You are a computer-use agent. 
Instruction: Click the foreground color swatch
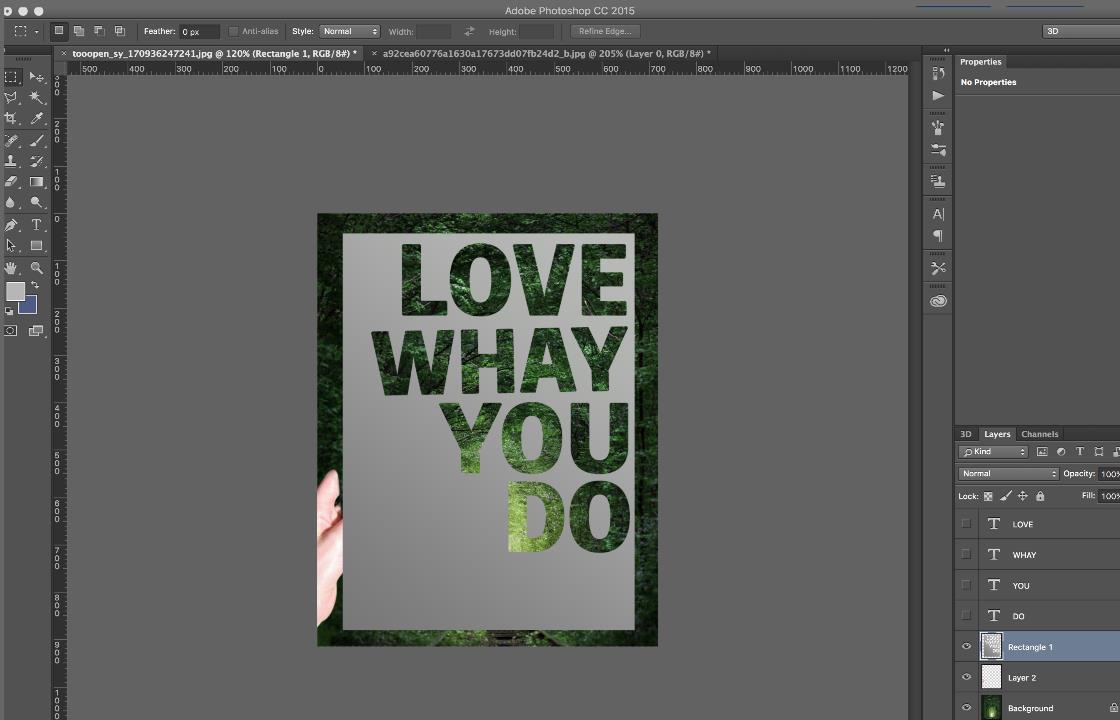(15, 291)
